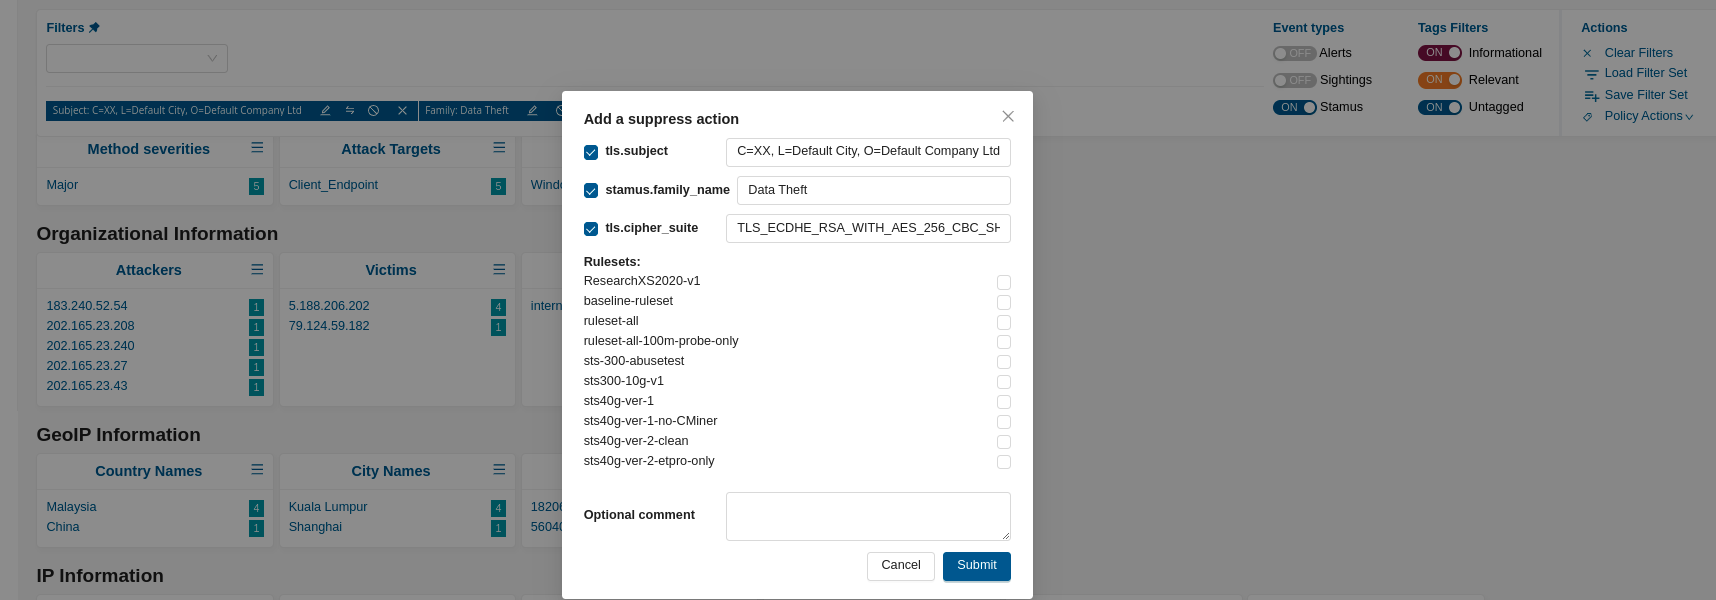Click the Load Filter Set action
The width and height of the screenshot is (1716, 600).
[1645, 73]
